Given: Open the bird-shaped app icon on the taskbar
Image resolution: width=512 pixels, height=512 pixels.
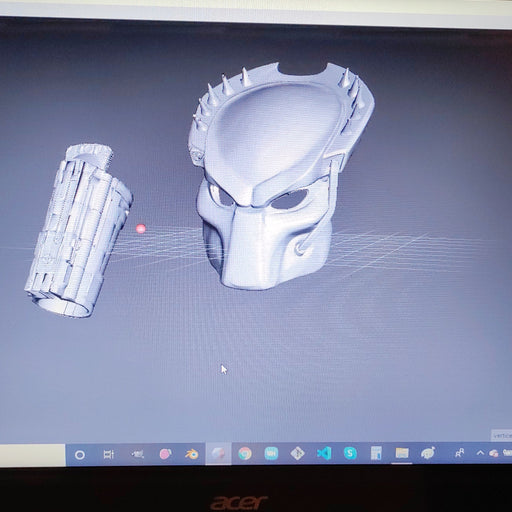Looking at the screenshot, I should [x=428, y=453].
